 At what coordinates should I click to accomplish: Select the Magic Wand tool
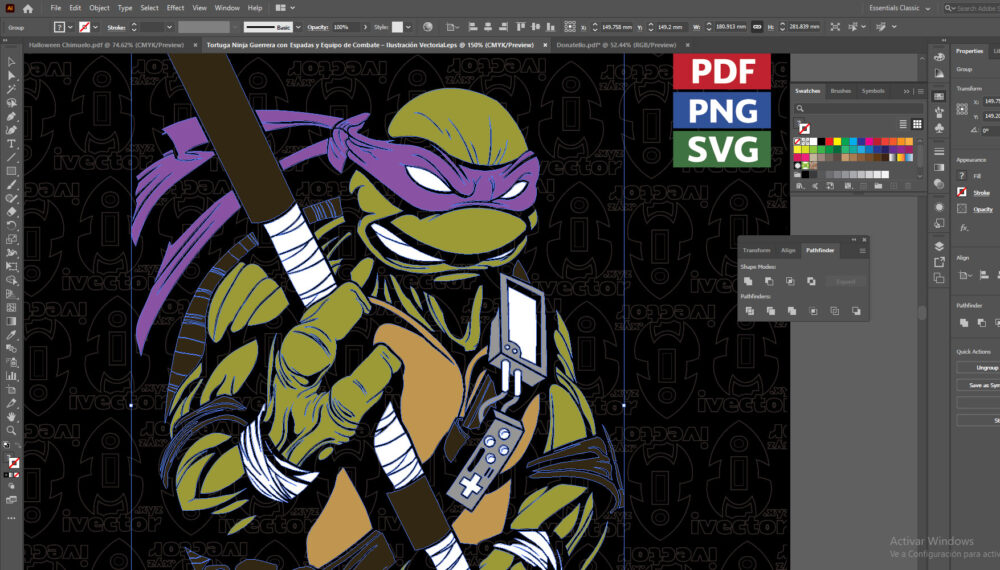[x=11, y=89]
